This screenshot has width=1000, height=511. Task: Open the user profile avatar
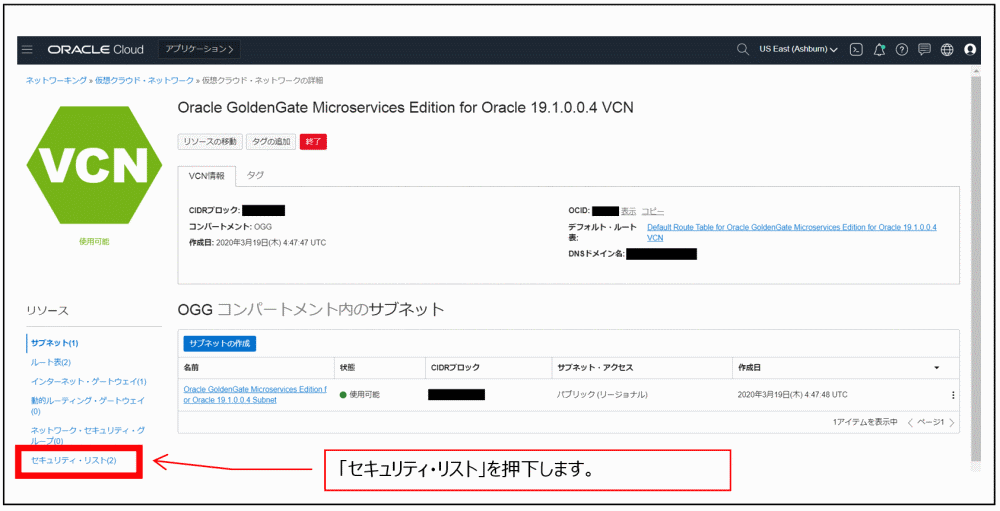pyautogui.click(x=970, y=50)
